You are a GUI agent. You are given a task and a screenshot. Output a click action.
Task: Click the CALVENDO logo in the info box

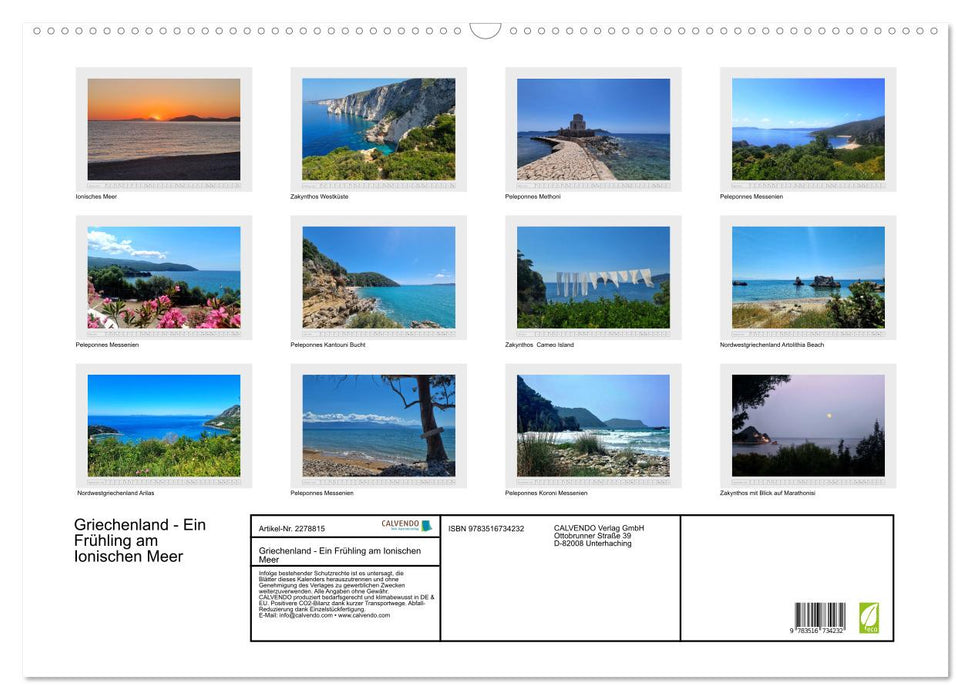406,526
